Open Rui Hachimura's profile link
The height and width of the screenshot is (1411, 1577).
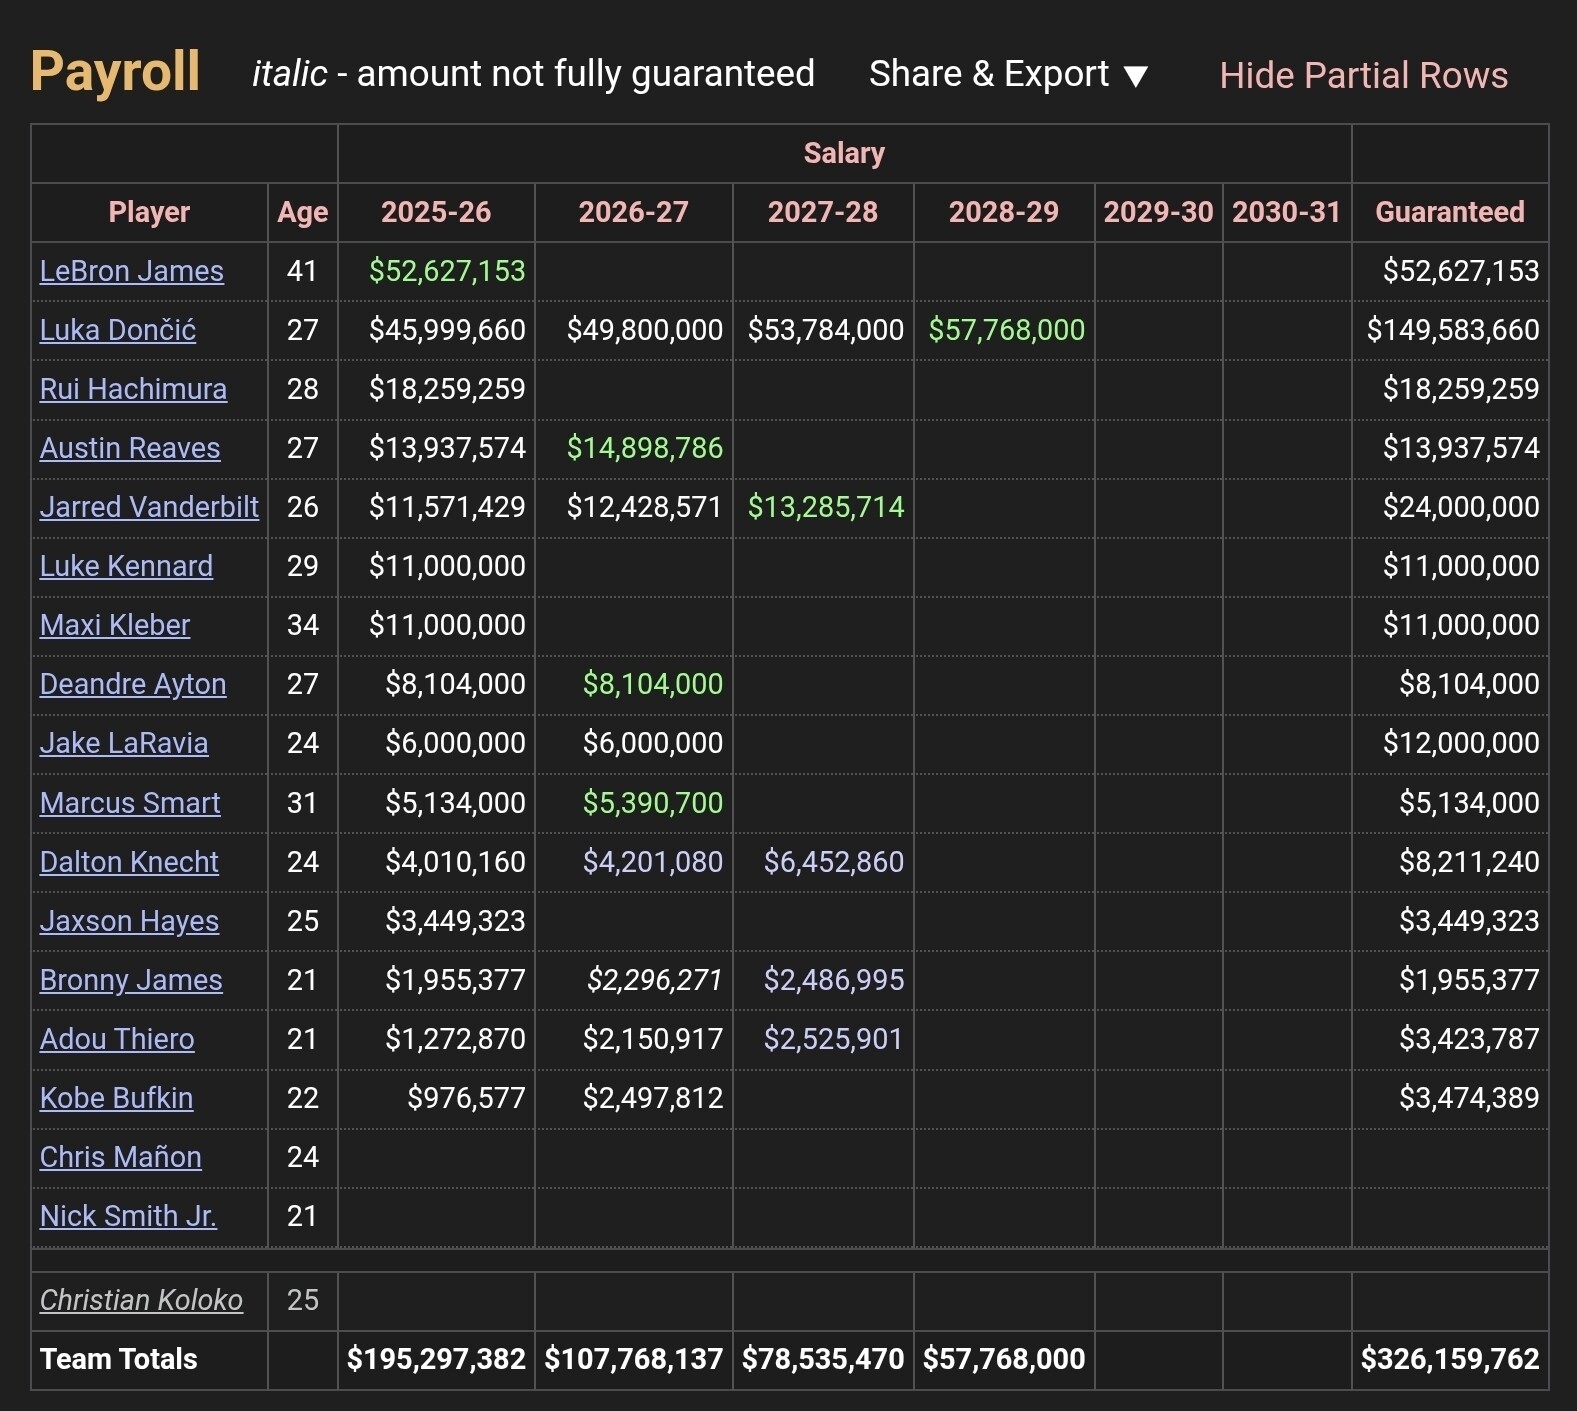click(x=133, y=389)
